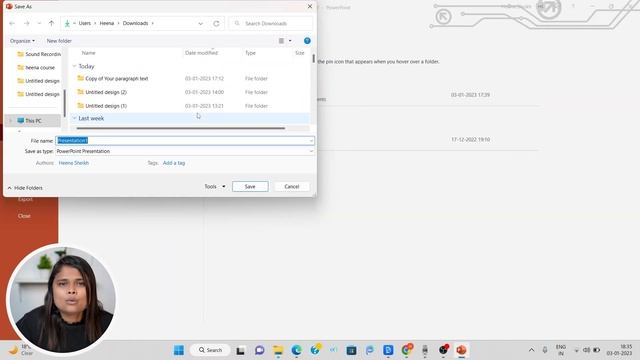Collapse folders with Hide Folders
This screenshot has height=360, width=640.
point(25,188)
